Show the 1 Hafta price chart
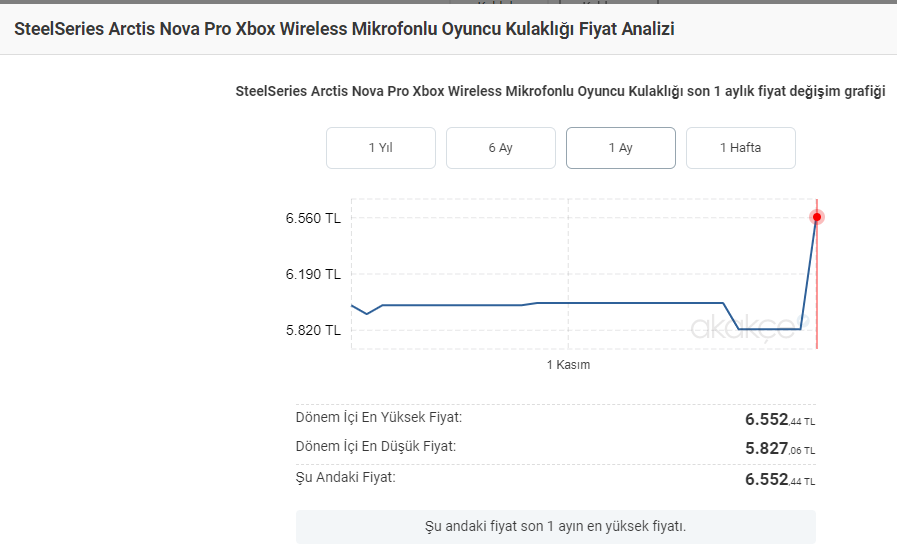 pyautogui.click(x=740, y=148)
